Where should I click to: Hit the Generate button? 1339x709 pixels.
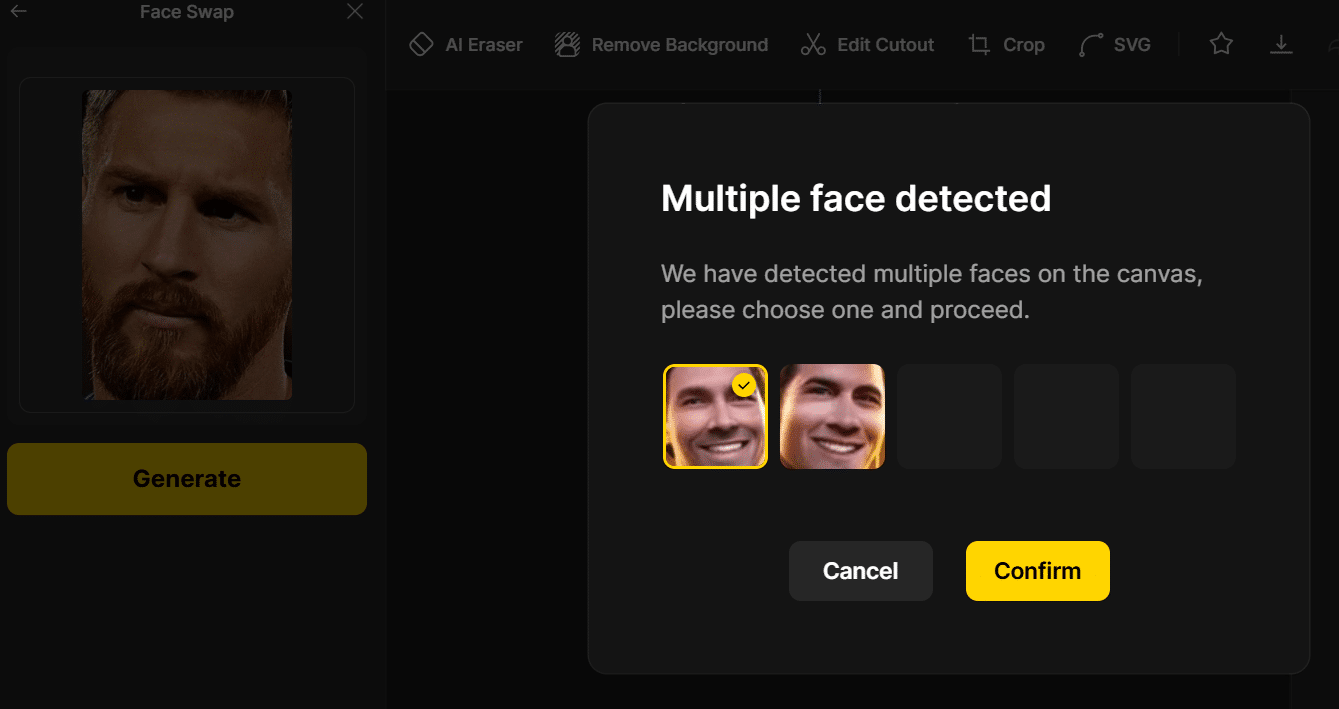(x=187, y=479)
